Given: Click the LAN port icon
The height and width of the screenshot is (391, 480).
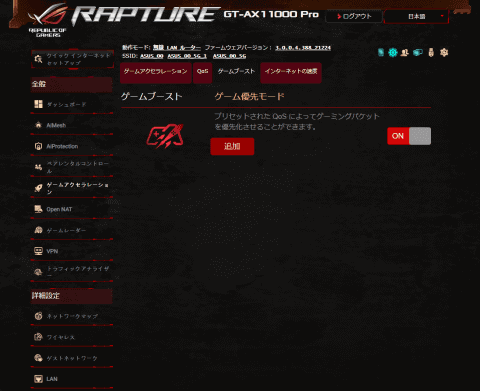Looking at the screenshot, I should click(38, 379).
